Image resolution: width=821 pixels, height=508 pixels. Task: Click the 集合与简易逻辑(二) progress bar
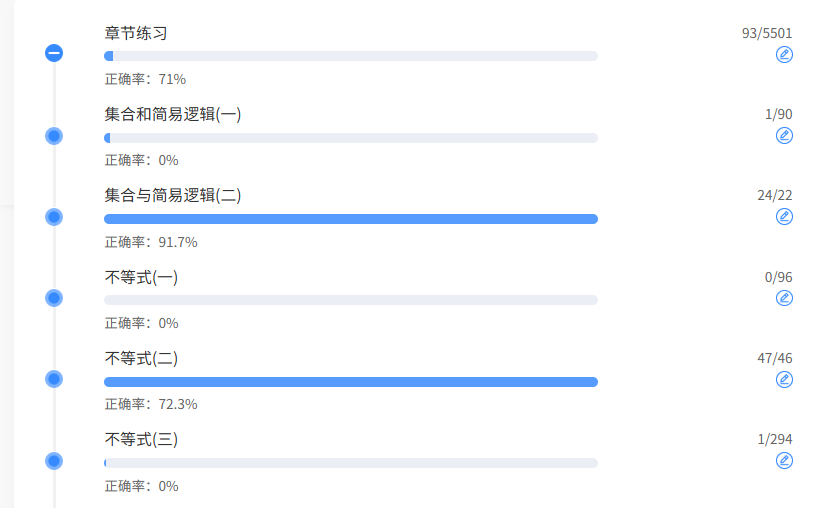pos(350,219)
